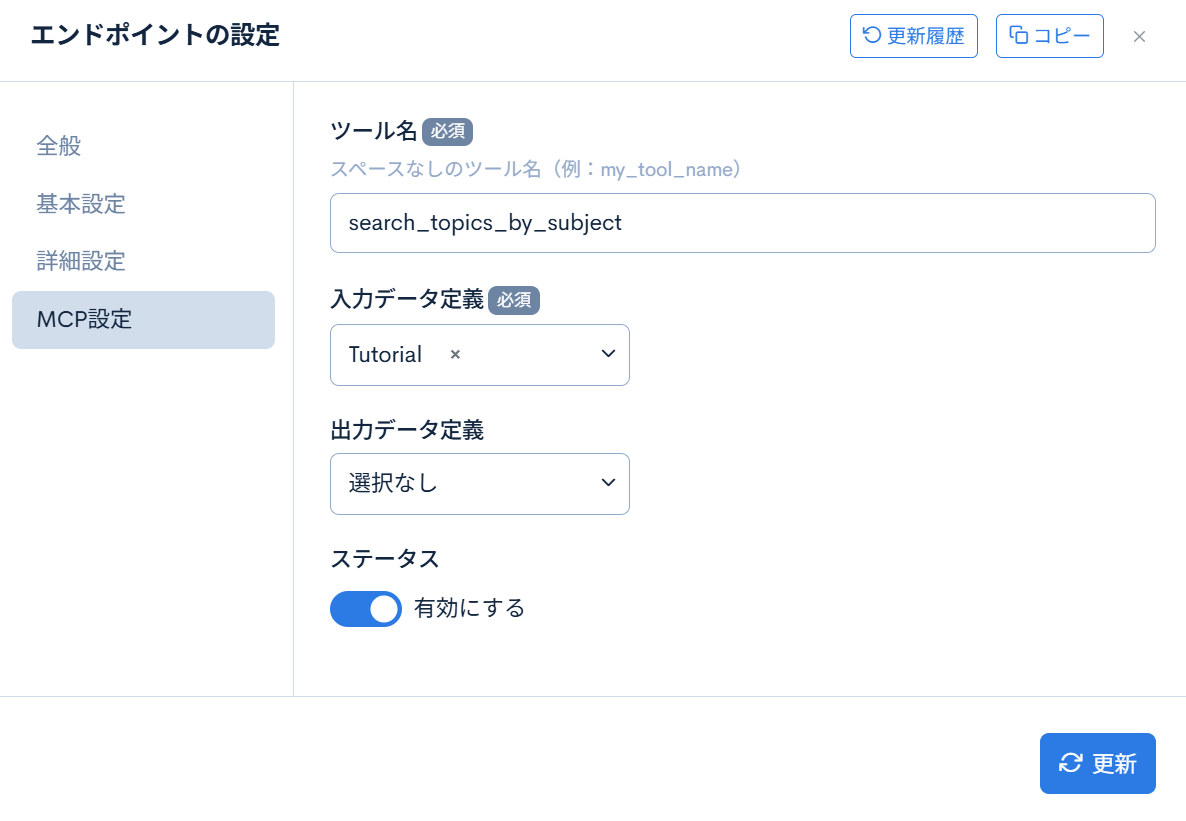Click the 必須 badge next to ツール名
Screen dimensions: 1186x821
tap(448, 131)
